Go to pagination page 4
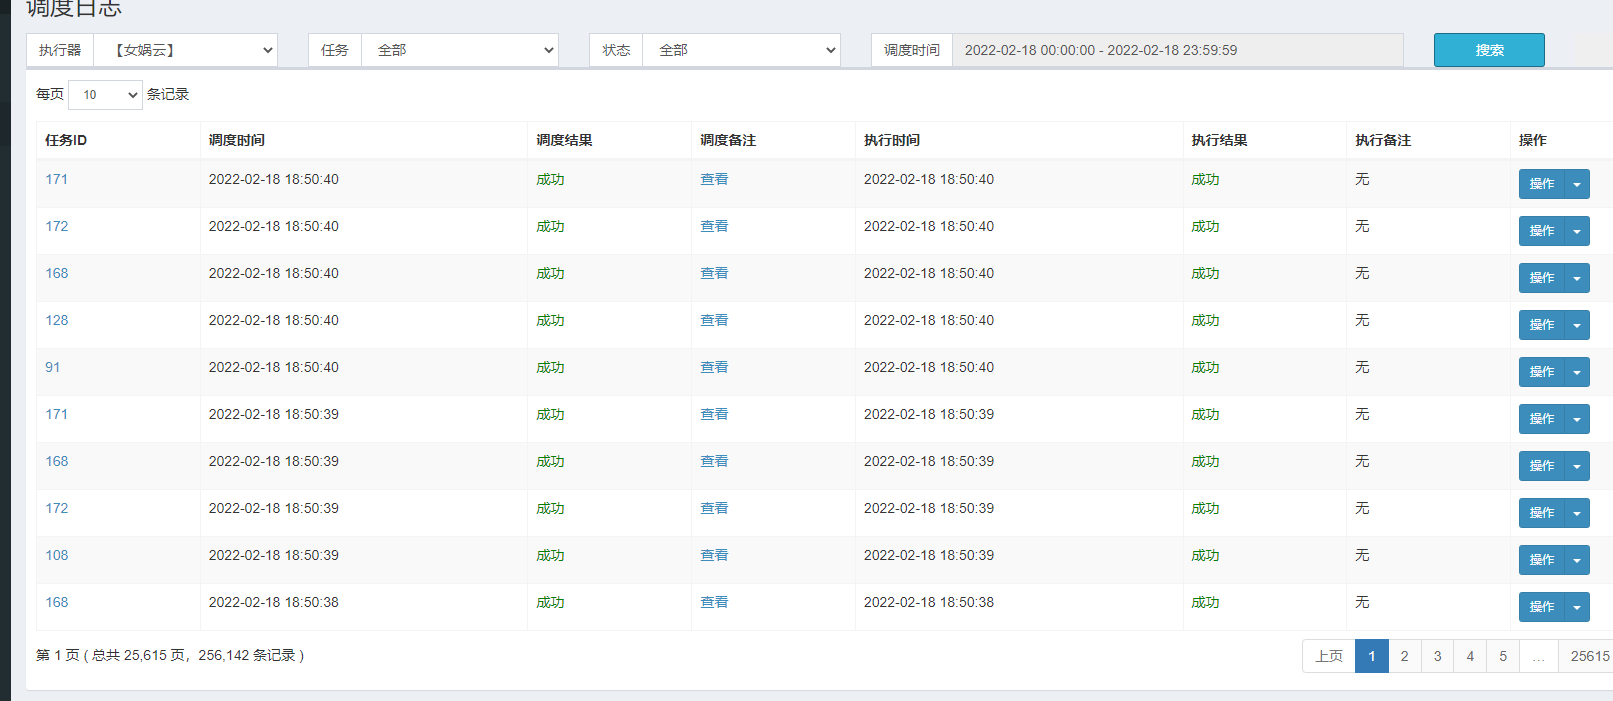The image size is (1613, 701). tap(1470, 656)
